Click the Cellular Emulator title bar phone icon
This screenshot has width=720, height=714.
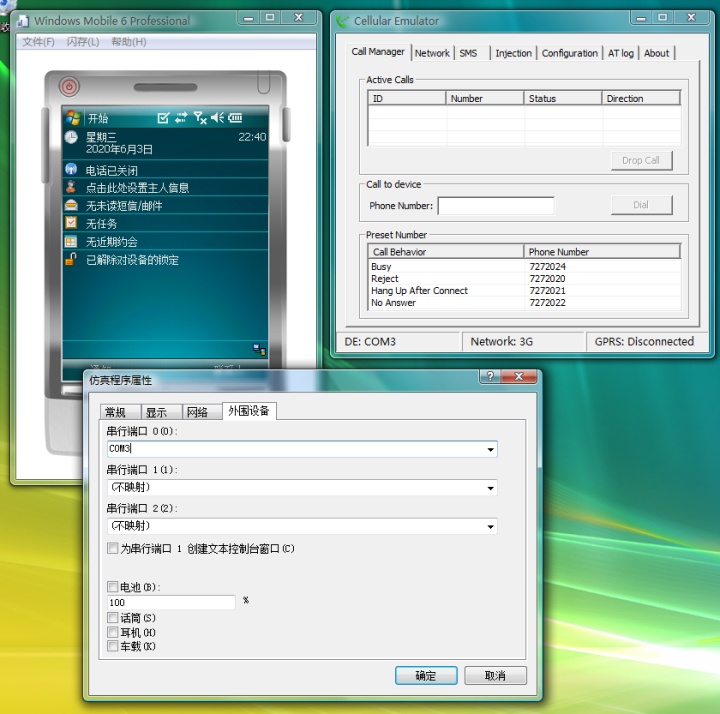pyautogui.click(x=342, y=21)
